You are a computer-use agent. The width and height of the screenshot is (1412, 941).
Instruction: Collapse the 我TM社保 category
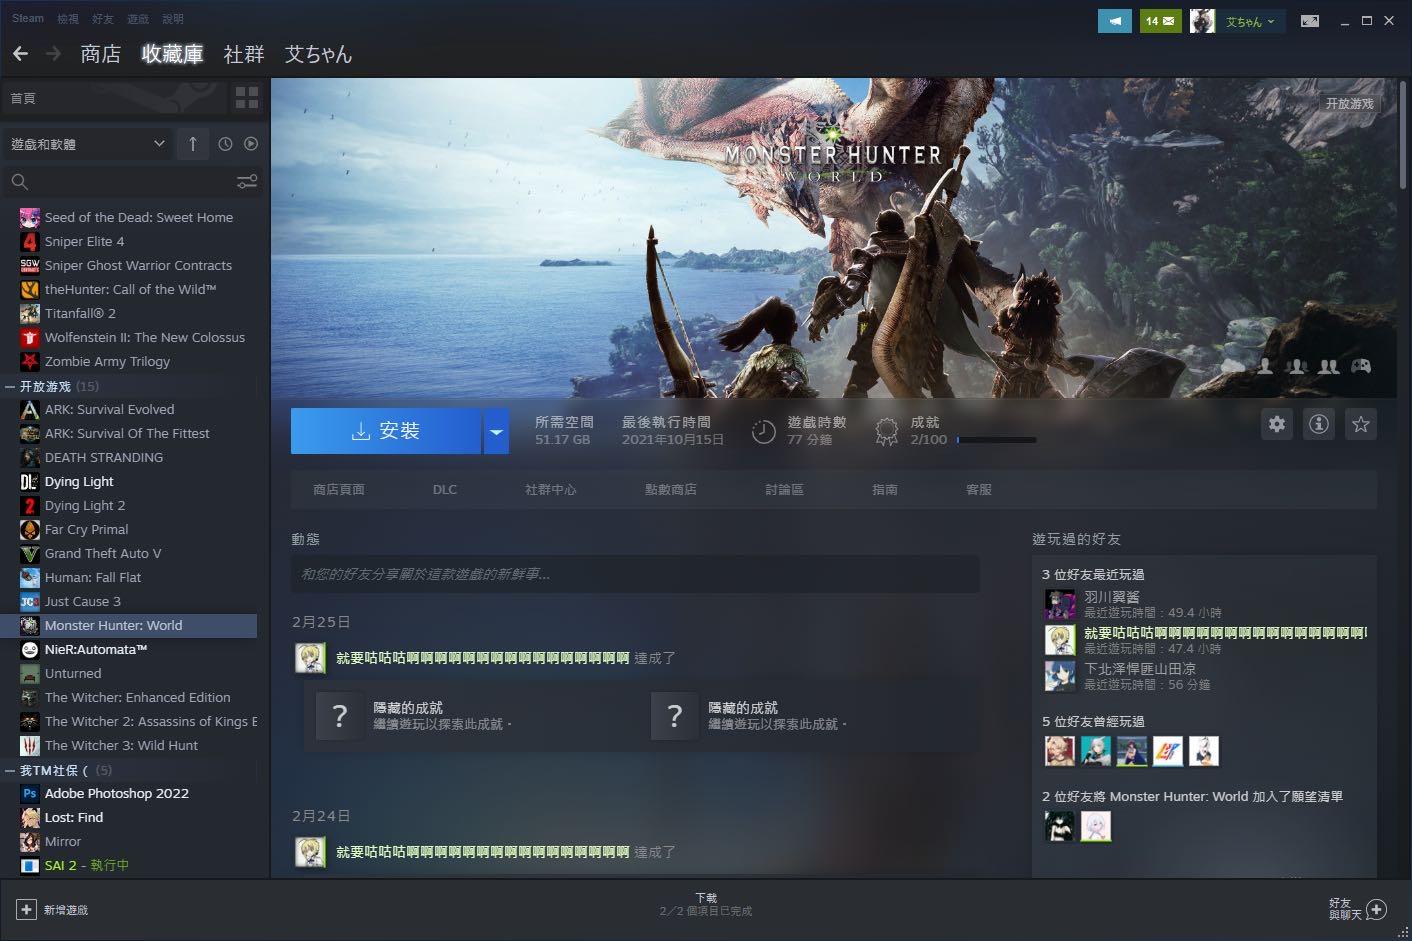[10, 770]
